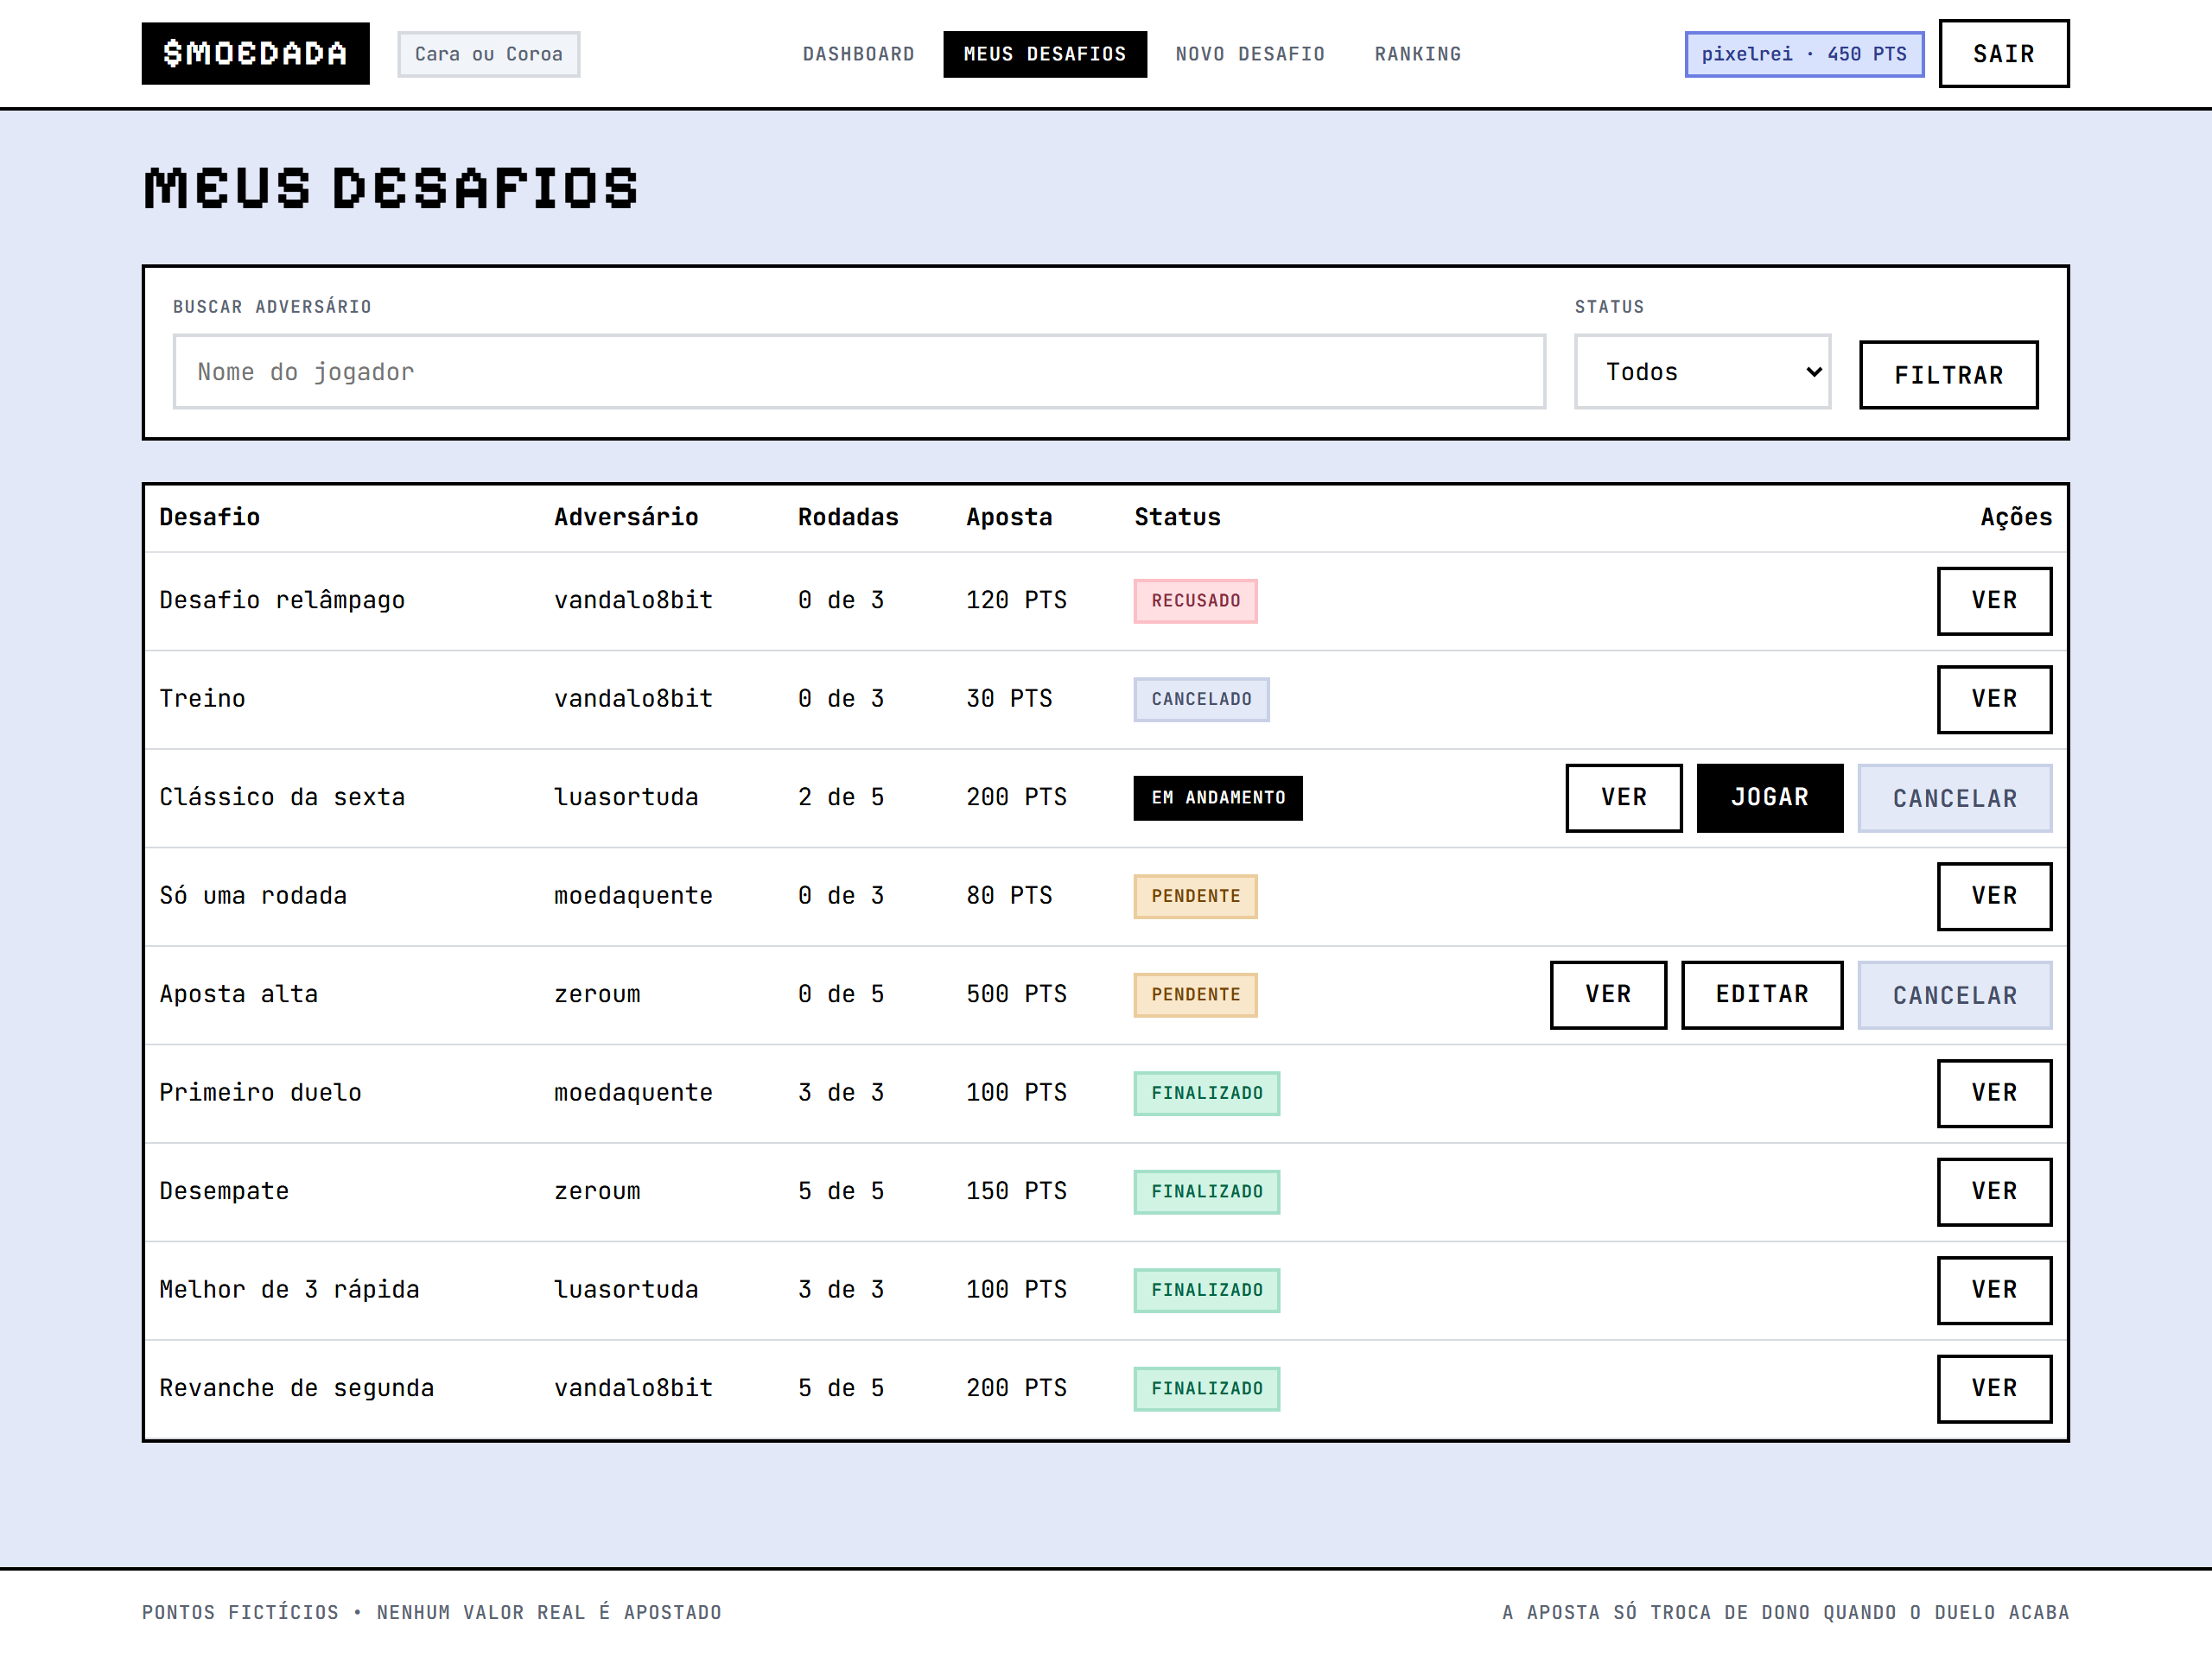Focus the Nome do jogador search field
Image resolution: width=2212 pixels, height=1657 pixels.
click(859, 372)
